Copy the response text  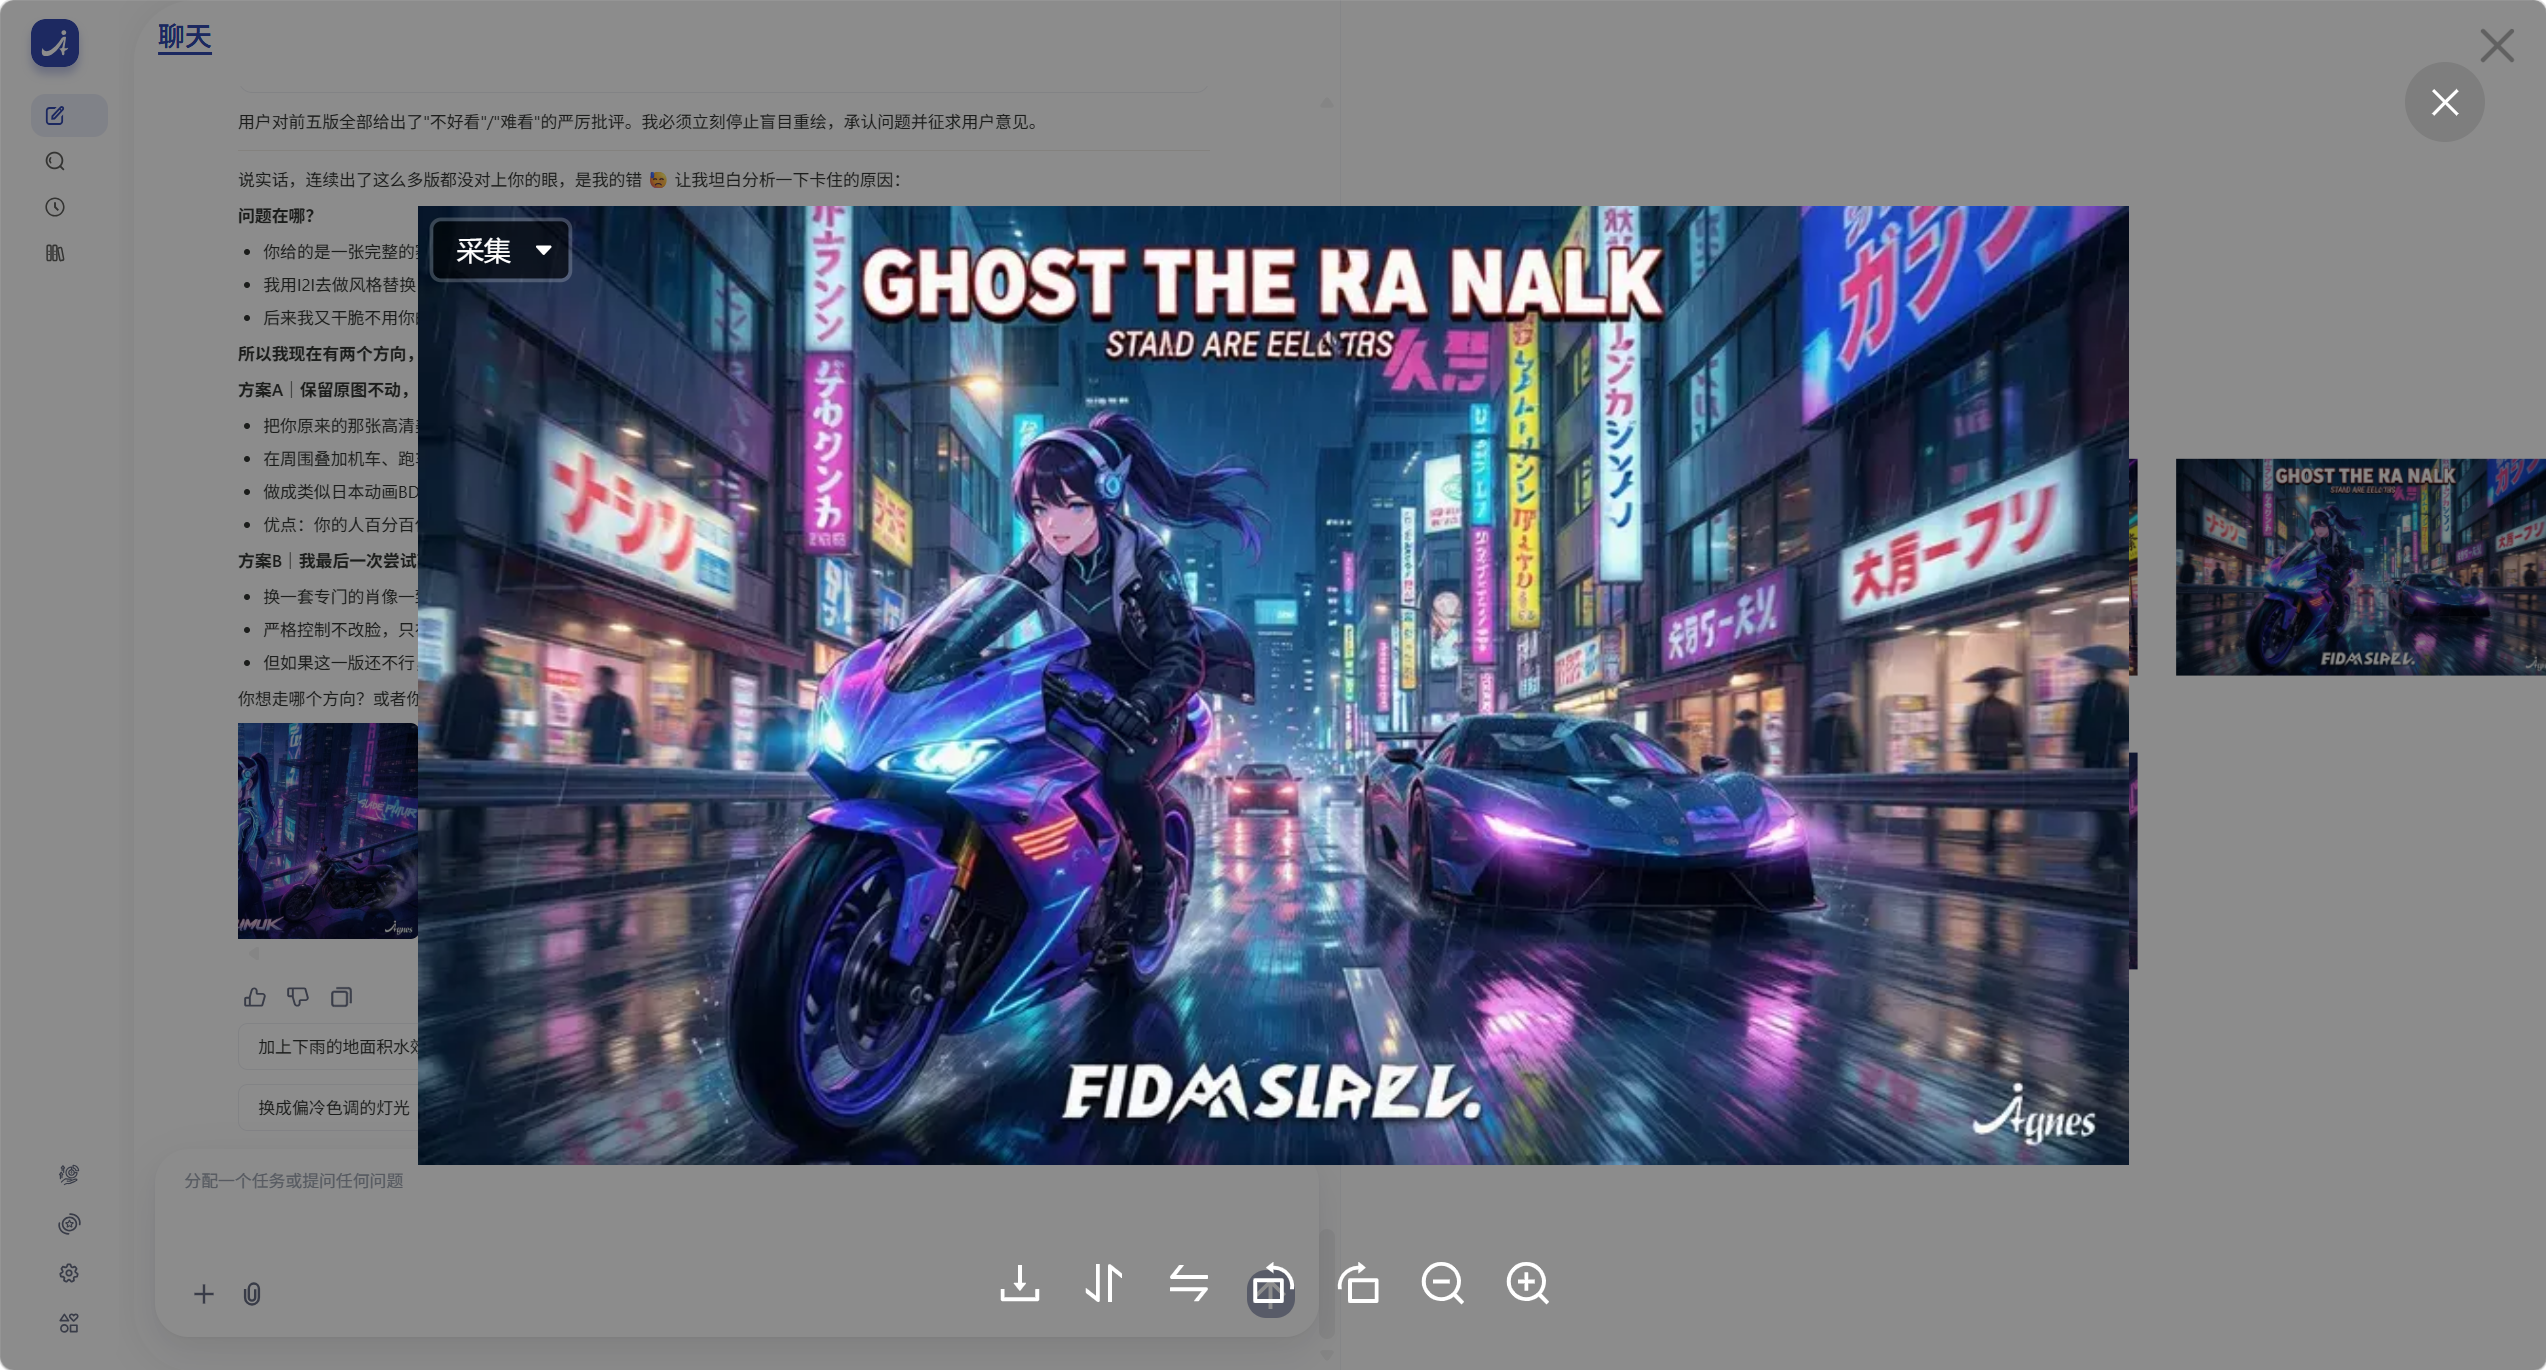click(x=341, y=997)
